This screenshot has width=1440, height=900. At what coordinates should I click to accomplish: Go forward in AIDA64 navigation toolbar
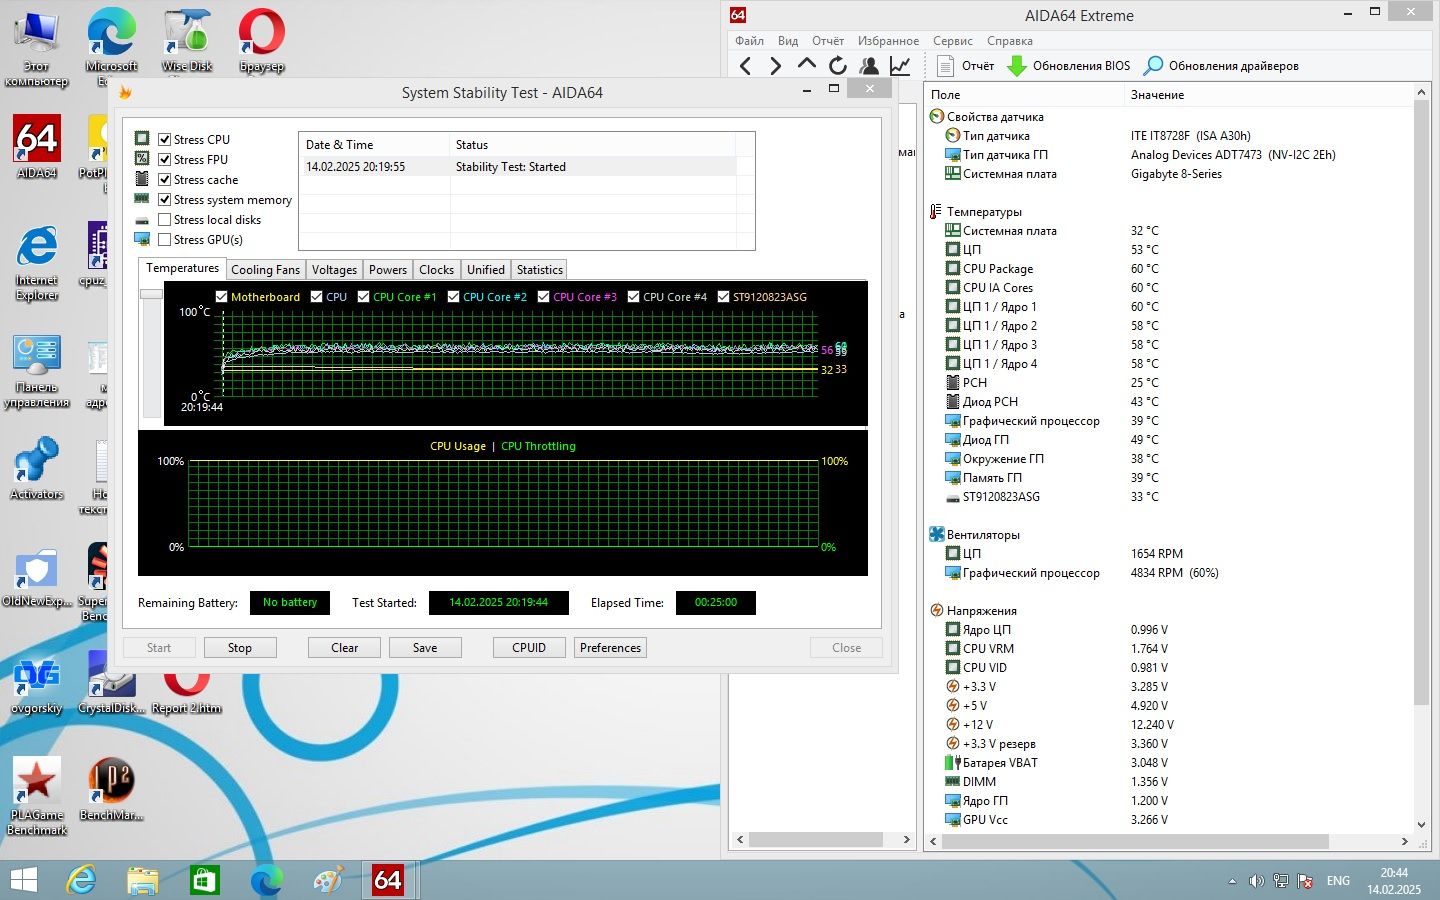(775, 66)
